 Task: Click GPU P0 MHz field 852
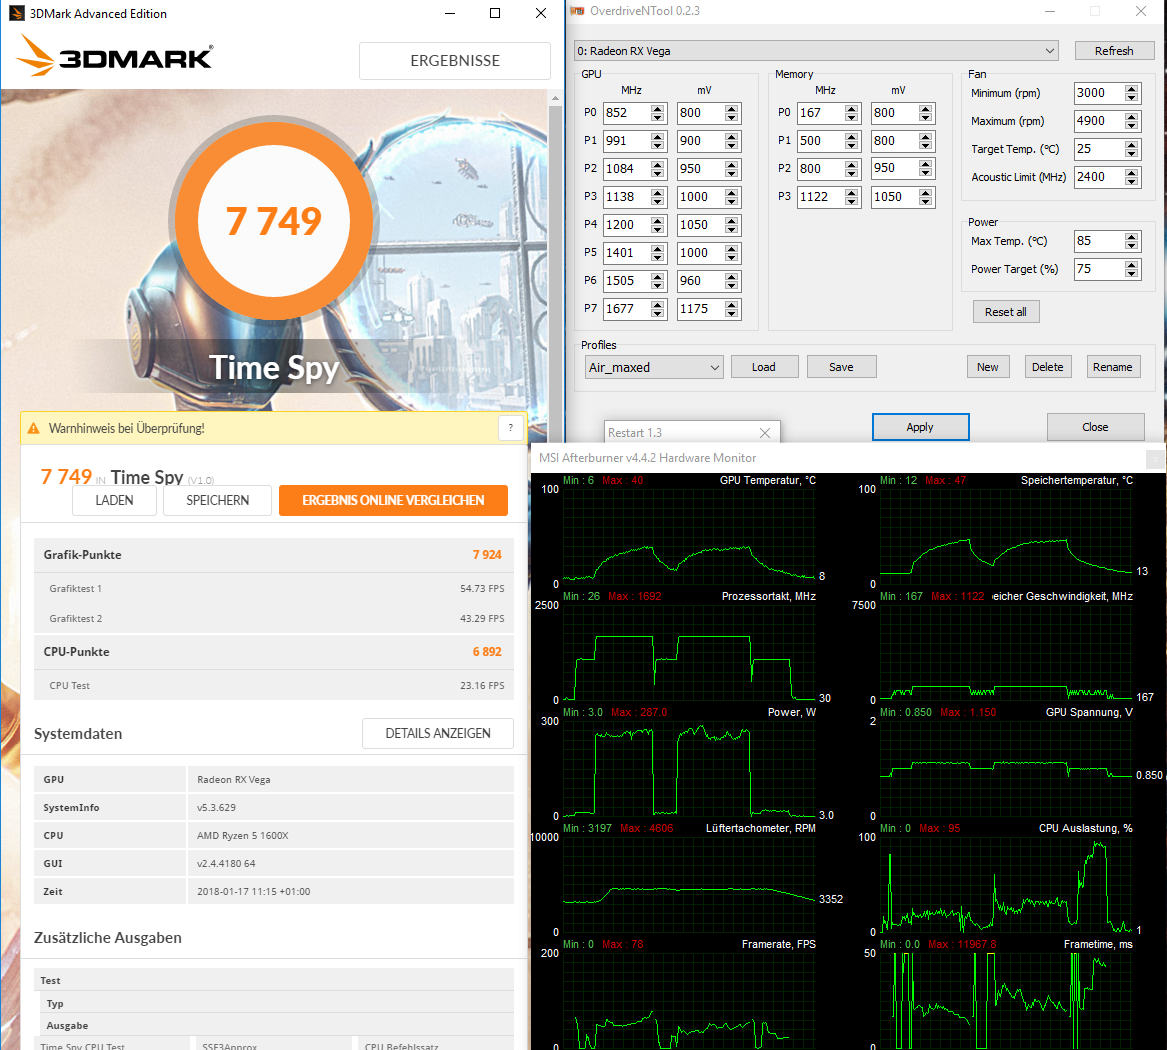point(627,113)
